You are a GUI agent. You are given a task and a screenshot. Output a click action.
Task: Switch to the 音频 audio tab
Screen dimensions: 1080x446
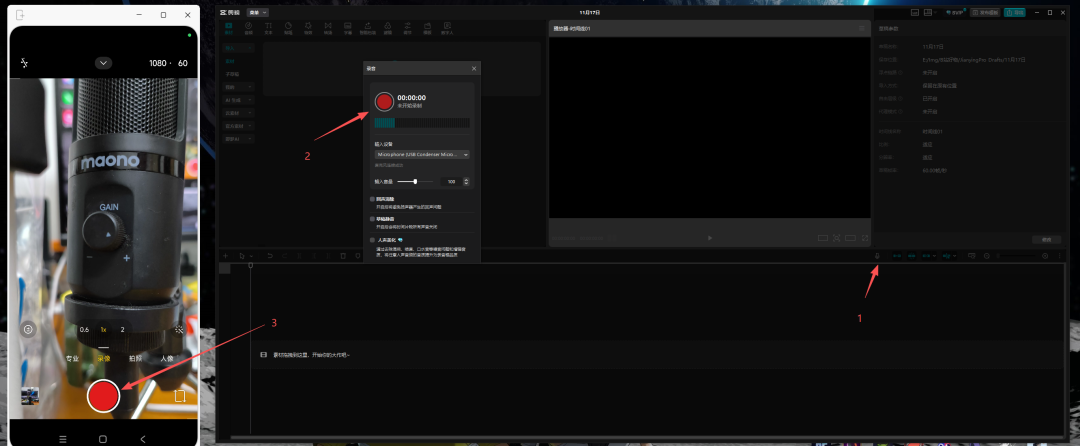[249, 28]
